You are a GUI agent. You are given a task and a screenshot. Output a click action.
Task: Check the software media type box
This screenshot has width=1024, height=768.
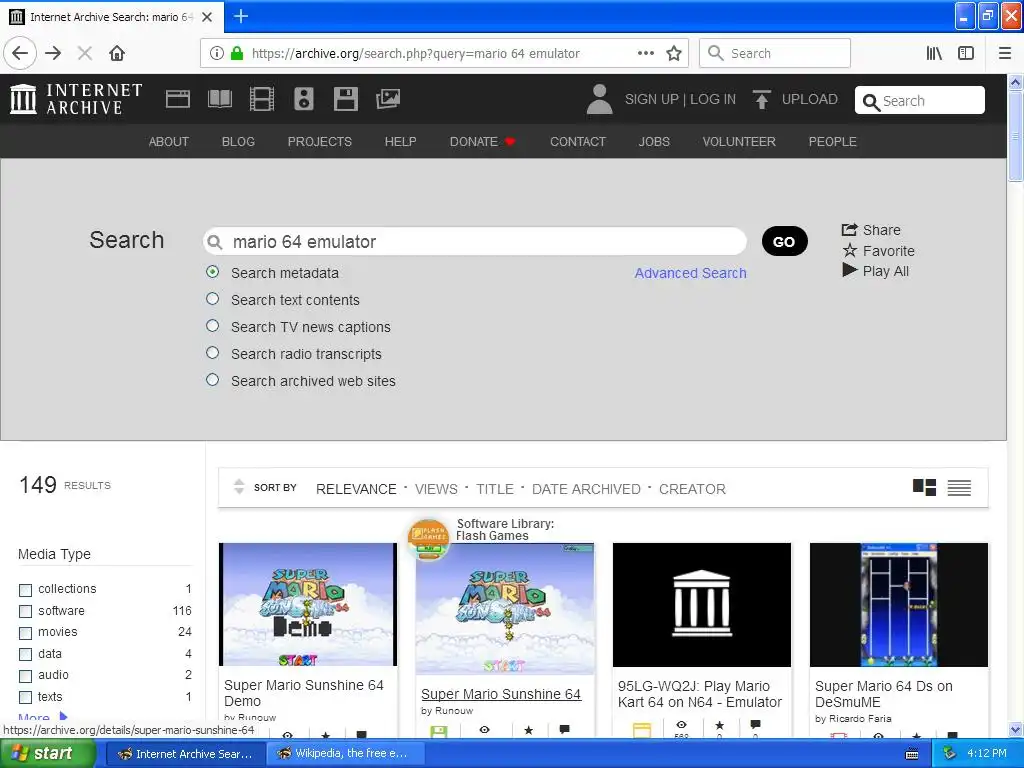pos(25,611)
